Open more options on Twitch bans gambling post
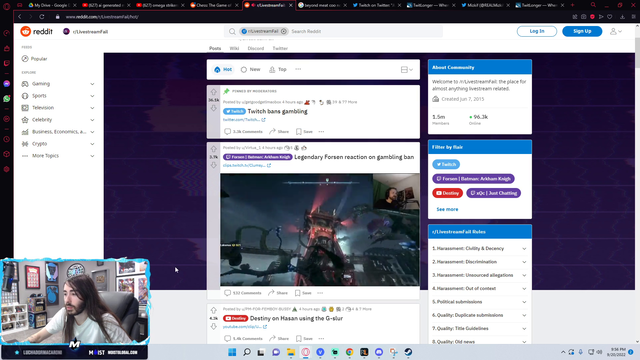 pyautogui.click(x=322, y=131)
